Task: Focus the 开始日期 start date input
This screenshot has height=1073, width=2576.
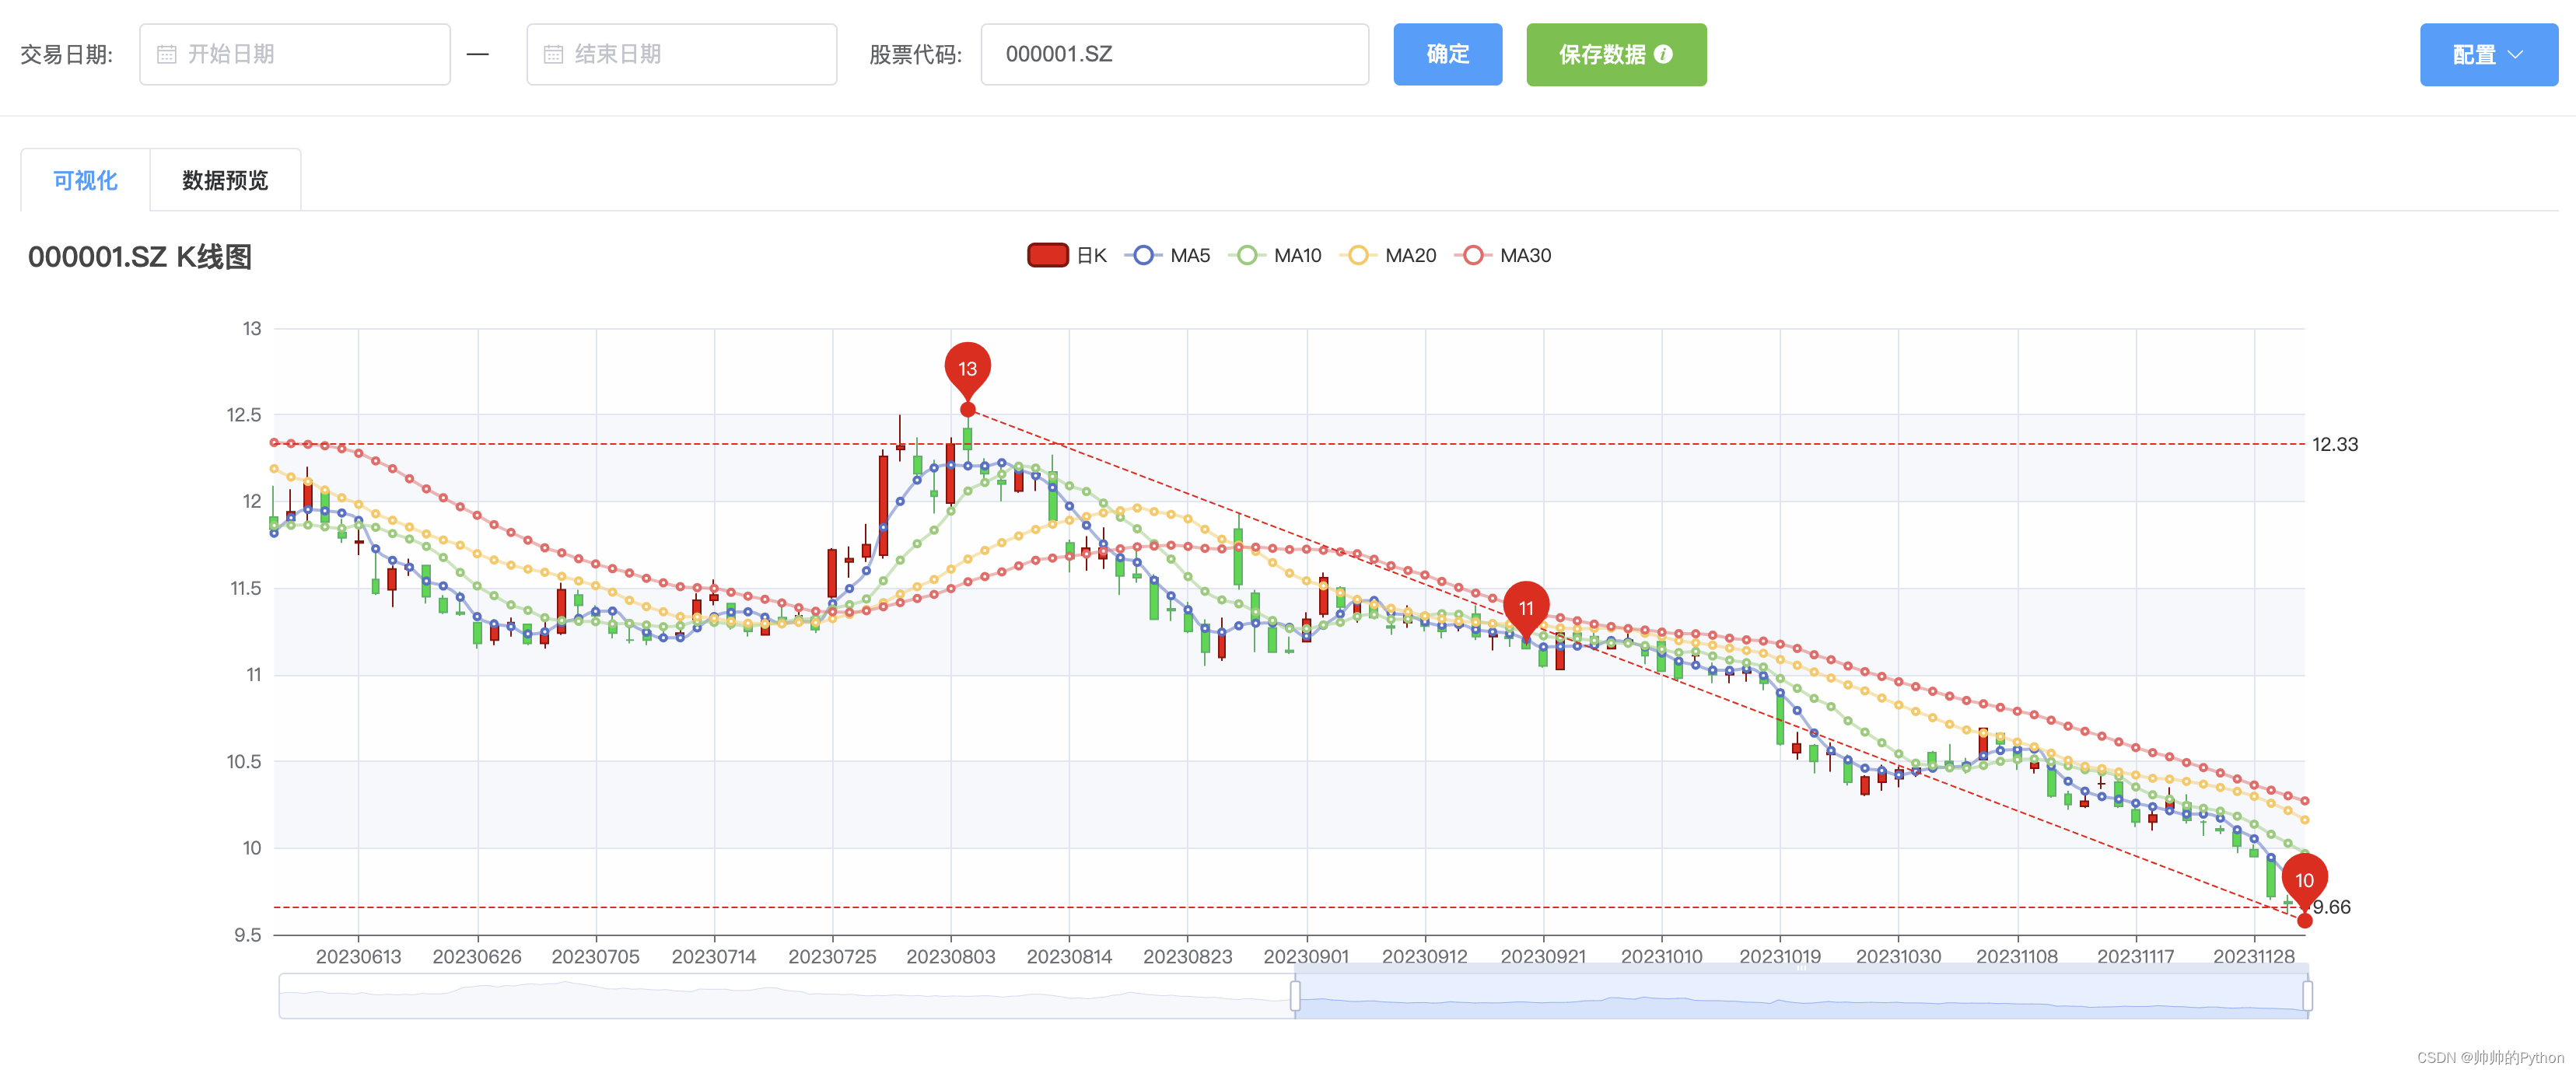Action: 295,54
